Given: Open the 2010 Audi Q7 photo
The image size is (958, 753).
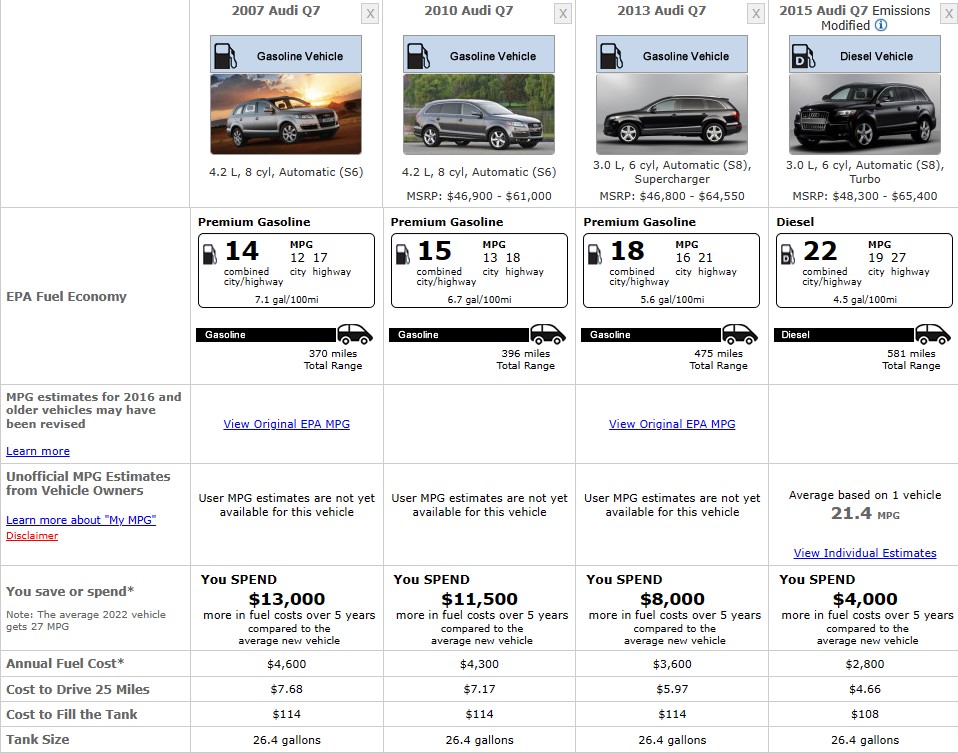Looking at the screenshot, I should pyautogui.click(x=479, y=114).
